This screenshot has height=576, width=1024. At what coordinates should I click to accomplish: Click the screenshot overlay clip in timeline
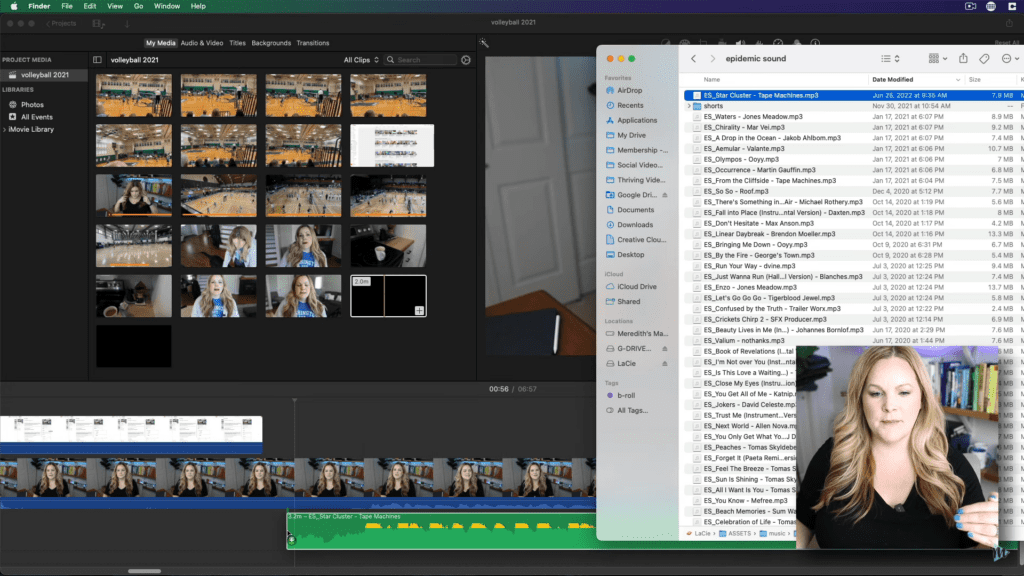click(131, 434)
